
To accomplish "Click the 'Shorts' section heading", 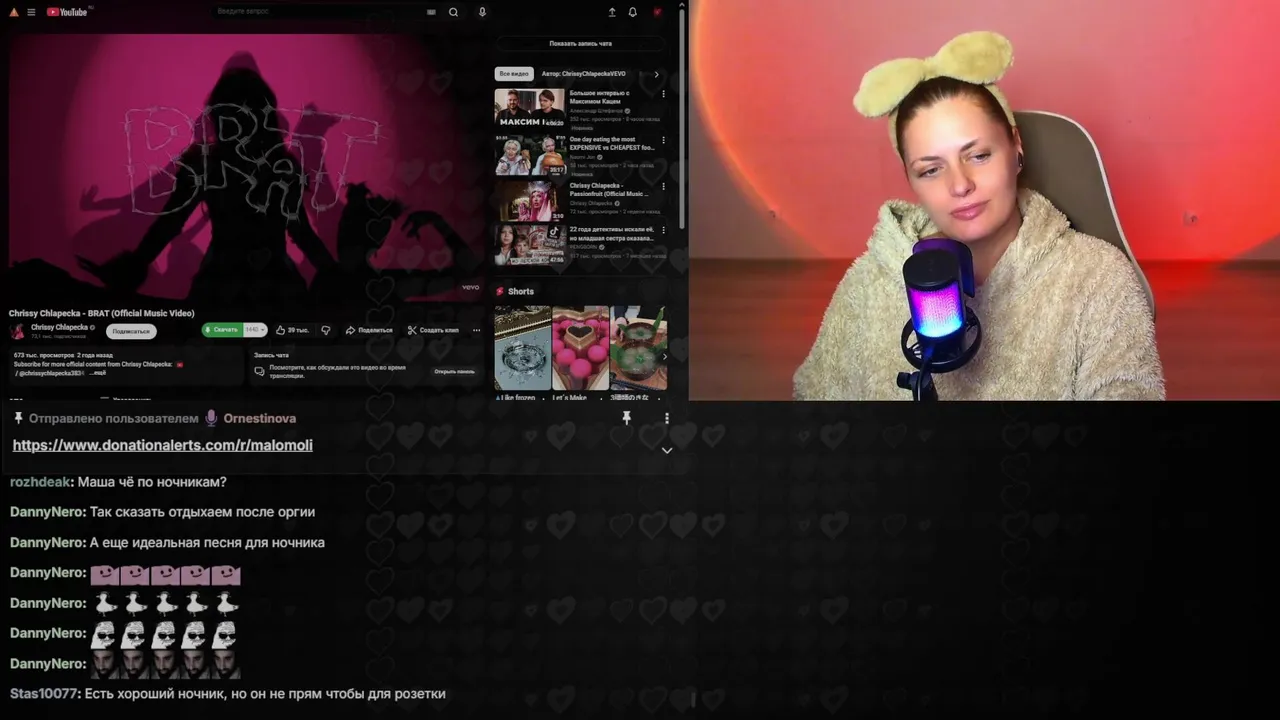I will click(520, 292).
